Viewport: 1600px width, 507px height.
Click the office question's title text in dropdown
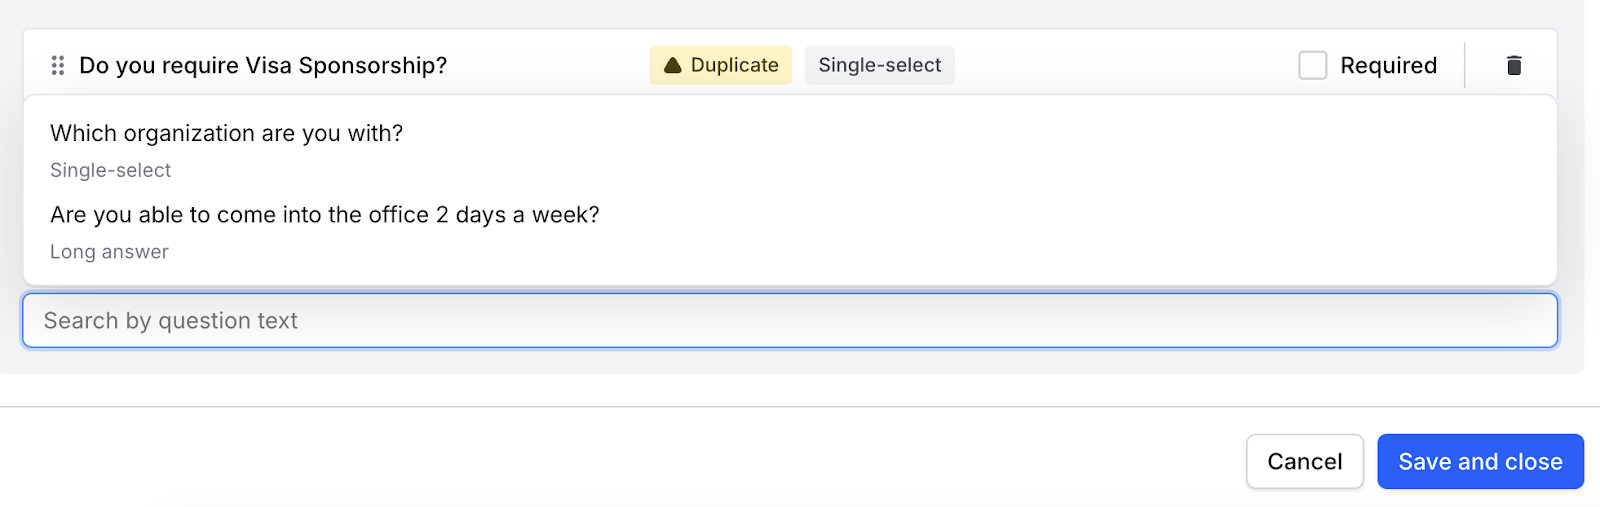point(325,215)
